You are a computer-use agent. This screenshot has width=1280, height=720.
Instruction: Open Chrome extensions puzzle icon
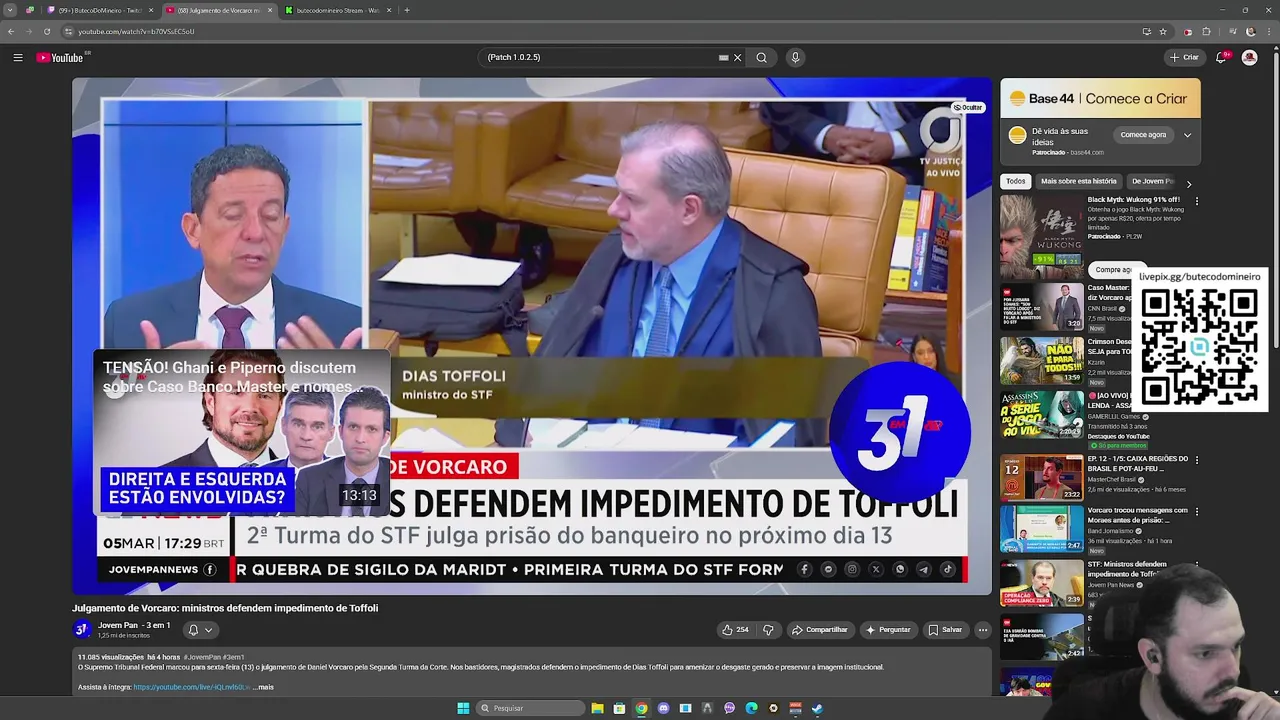(1206, 32)
